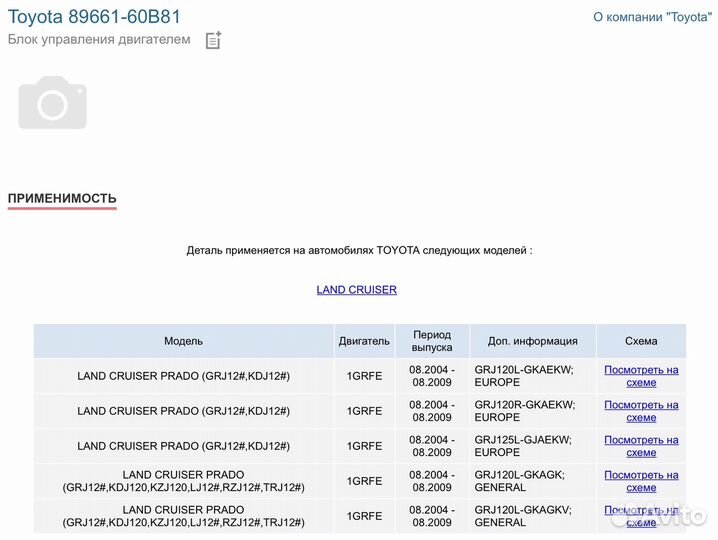This screenshot has height=540, width=718.
Task: Click the 'Доп. информация' column header
Action: [x=533, y=341]
